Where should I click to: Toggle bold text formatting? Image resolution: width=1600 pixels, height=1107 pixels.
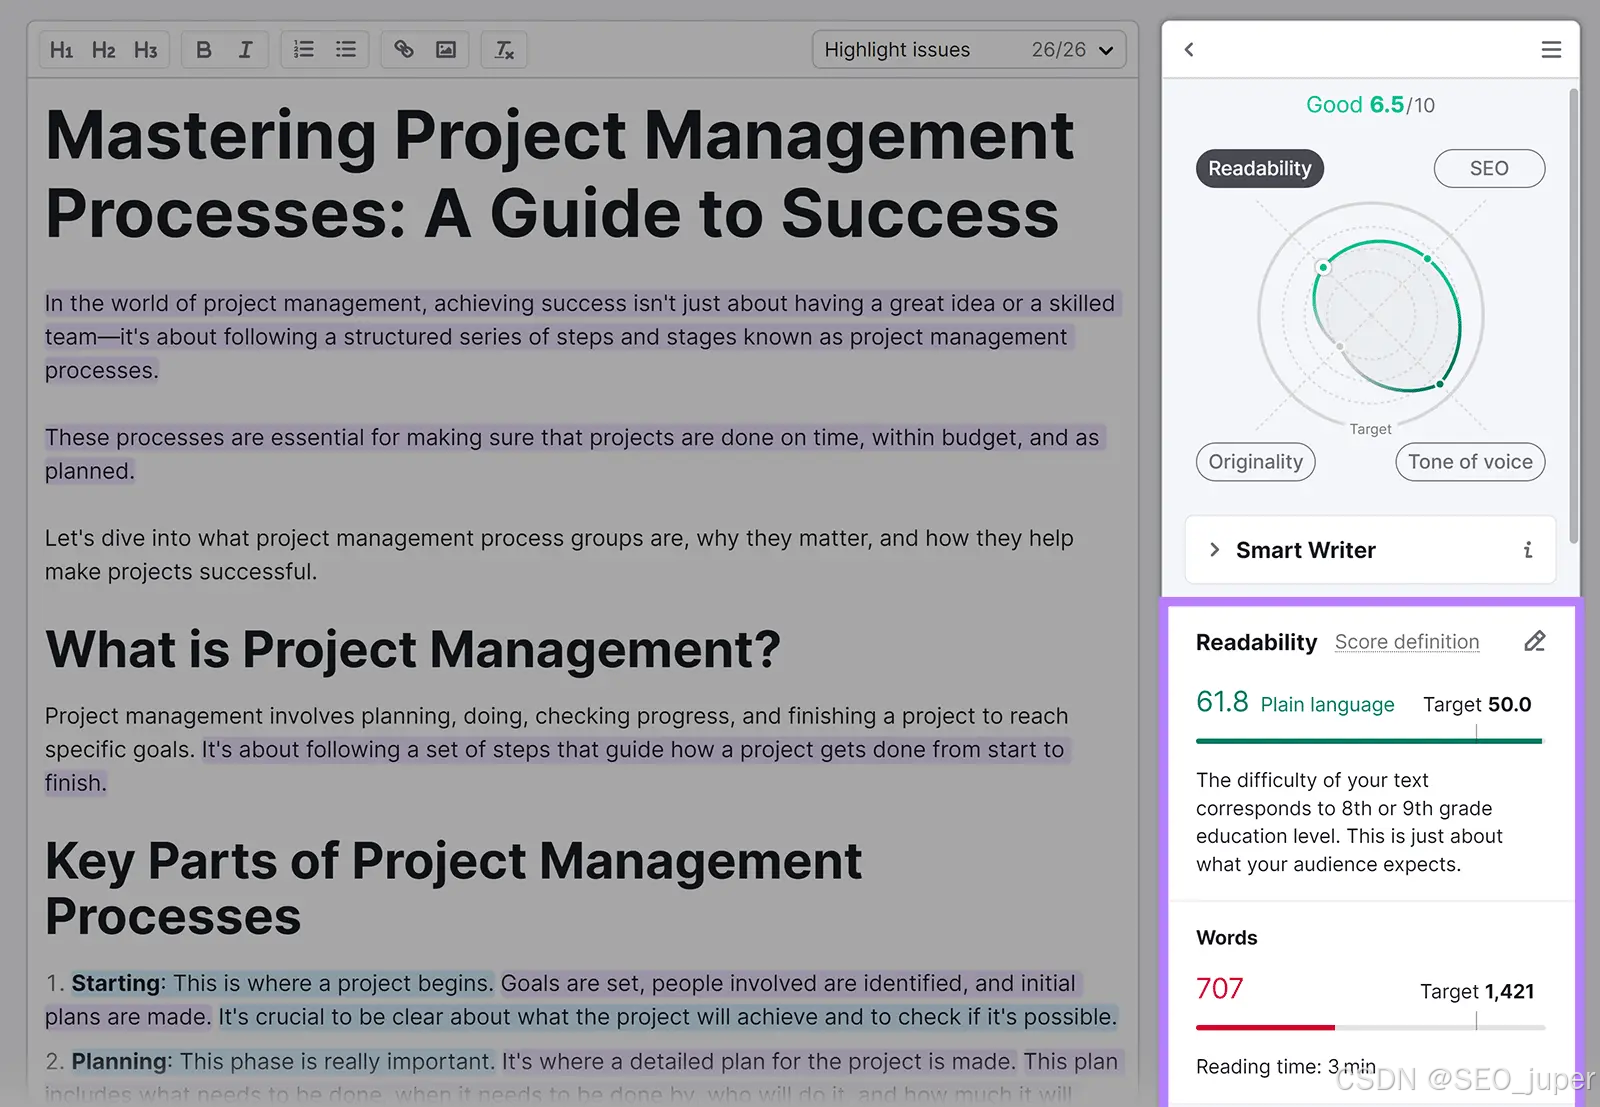204,50
